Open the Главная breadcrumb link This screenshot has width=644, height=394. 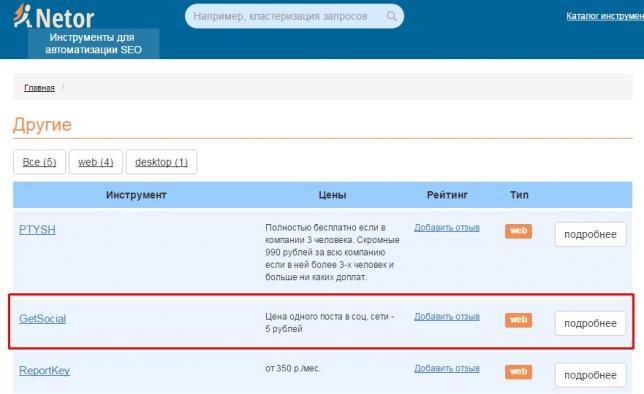[39, 88]
